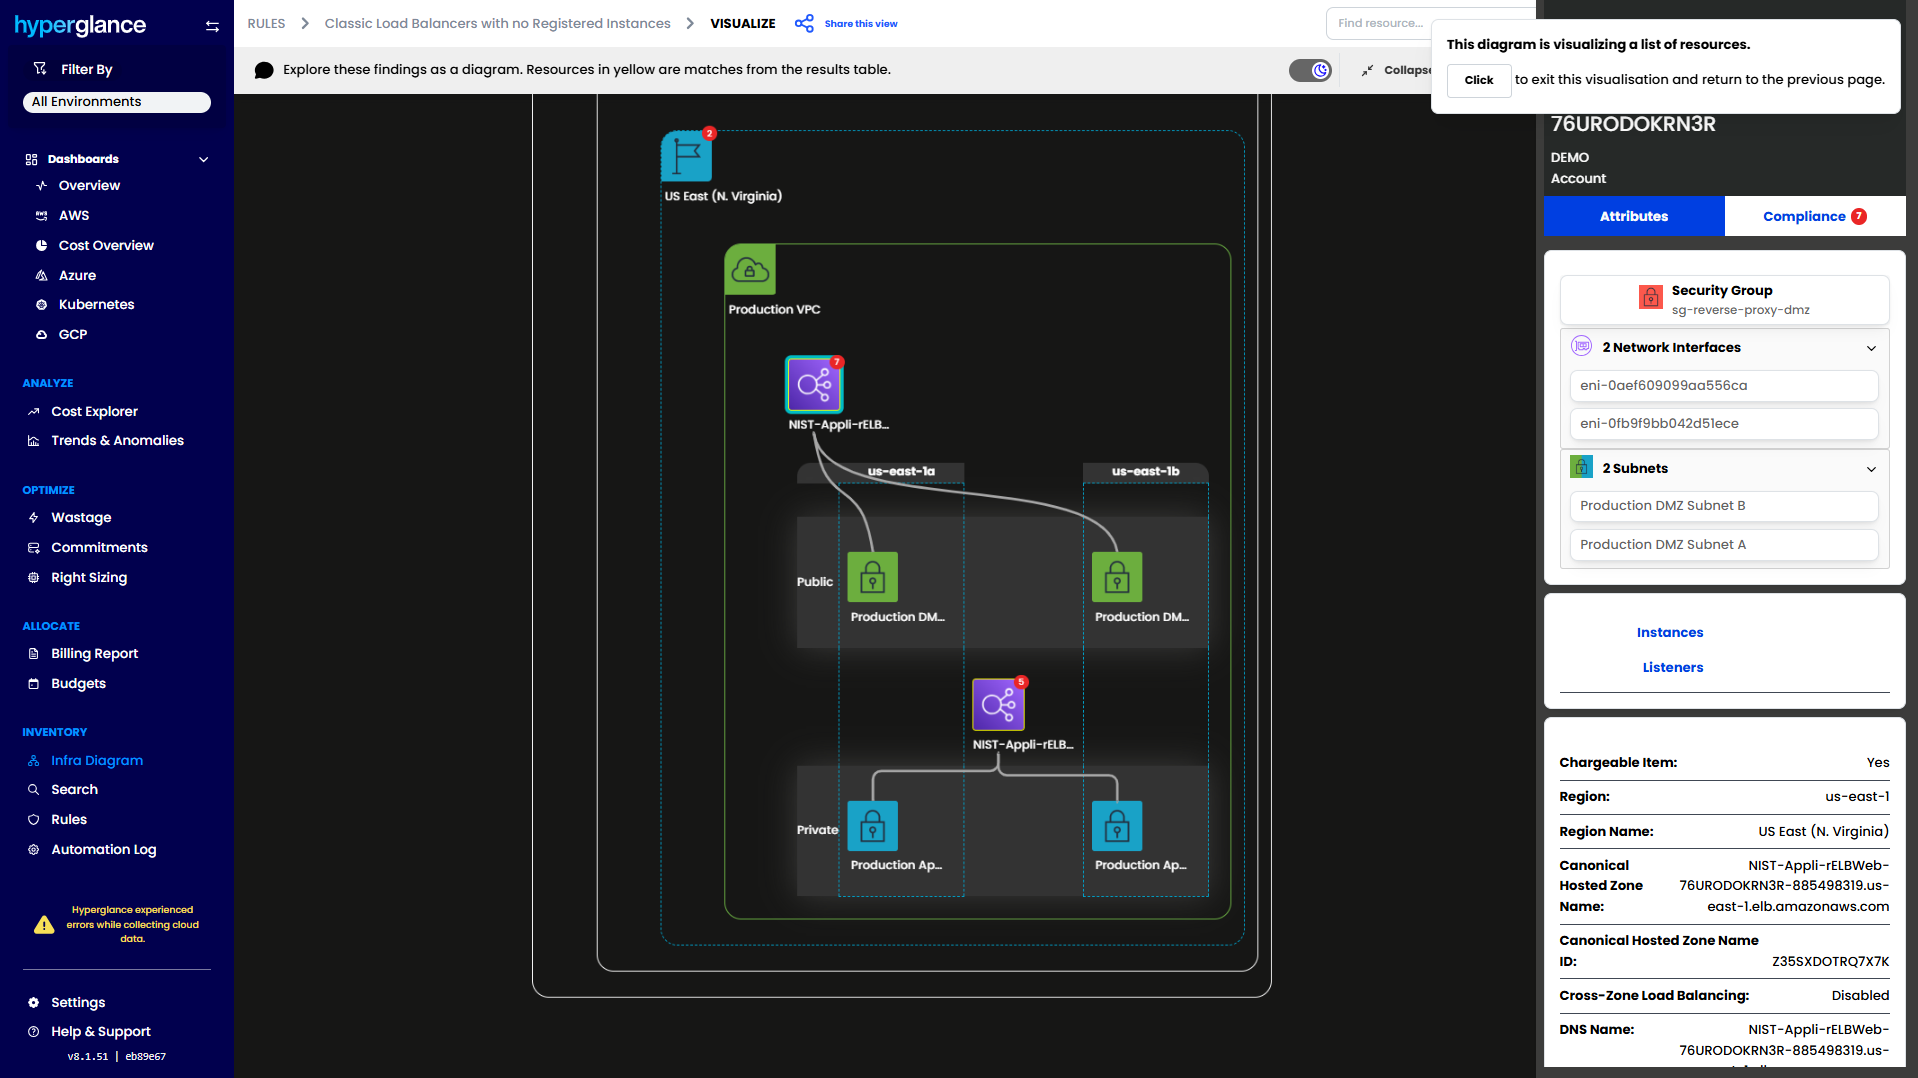Click the Share this view icon
The width and height of the screenshot is (1918, 1078).
(x=804, y=24)
